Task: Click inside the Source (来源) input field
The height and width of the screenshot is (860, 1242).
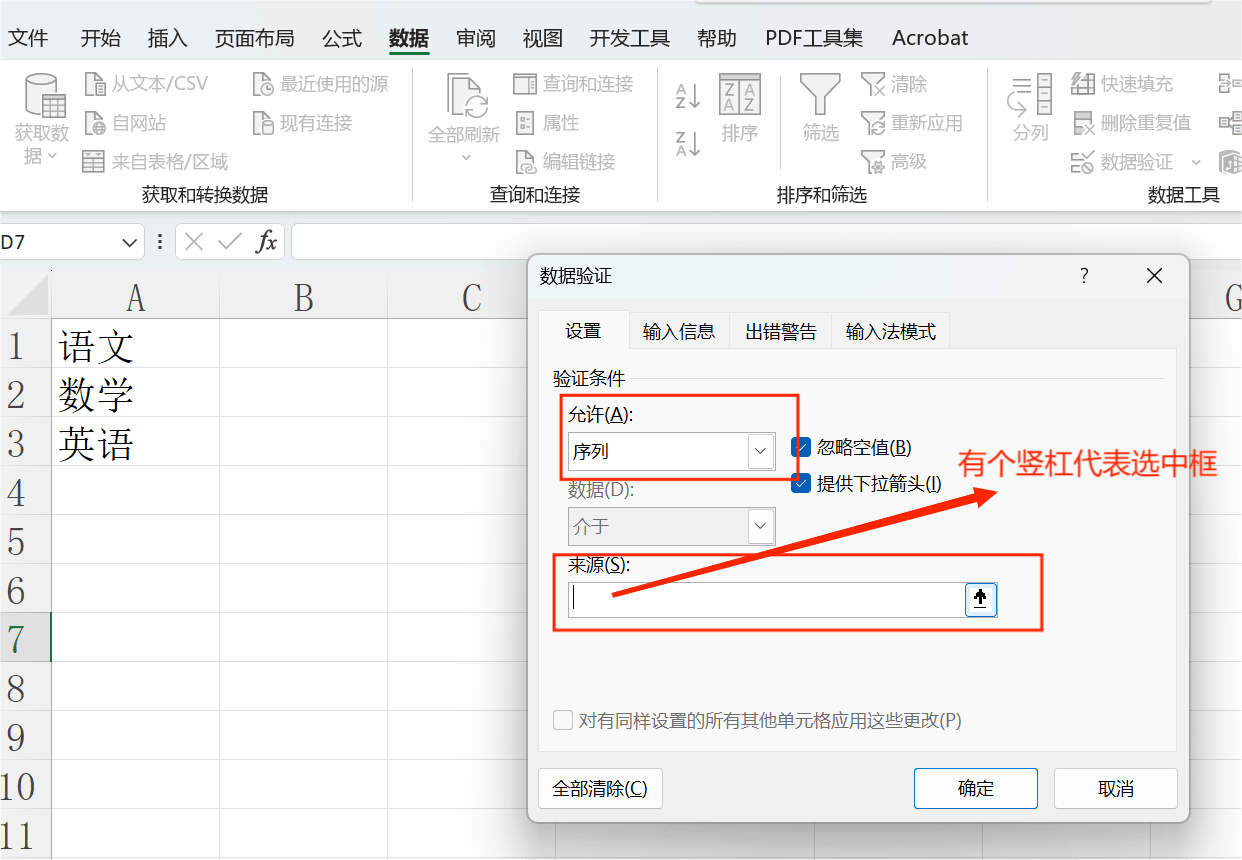Action: [765, 599]
